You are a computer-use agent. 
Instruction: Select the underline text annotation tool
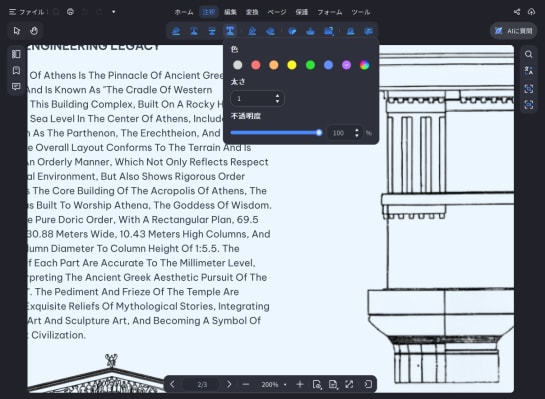[x=194, y=31]
